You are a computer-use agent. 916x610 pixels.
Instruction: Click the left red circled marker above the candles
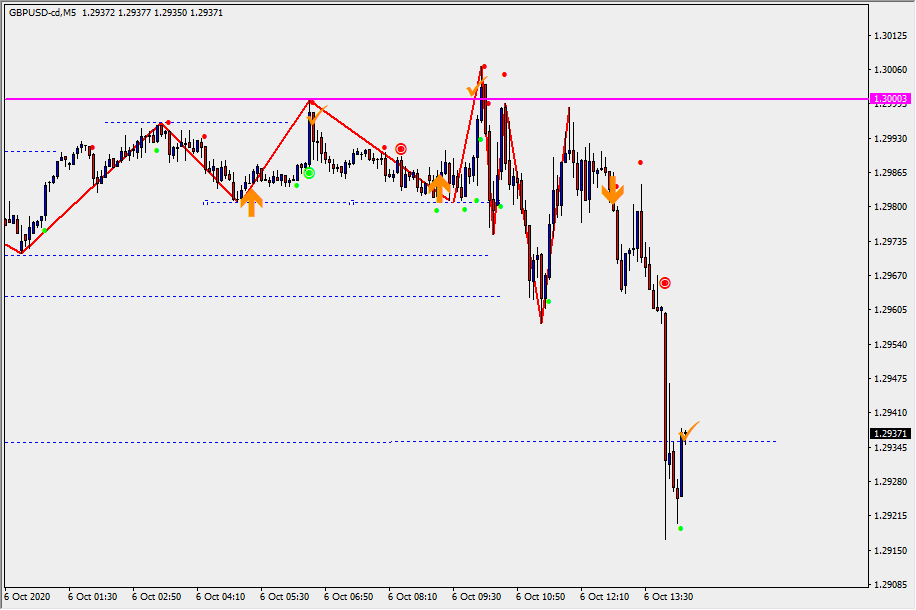coord(401,149)
